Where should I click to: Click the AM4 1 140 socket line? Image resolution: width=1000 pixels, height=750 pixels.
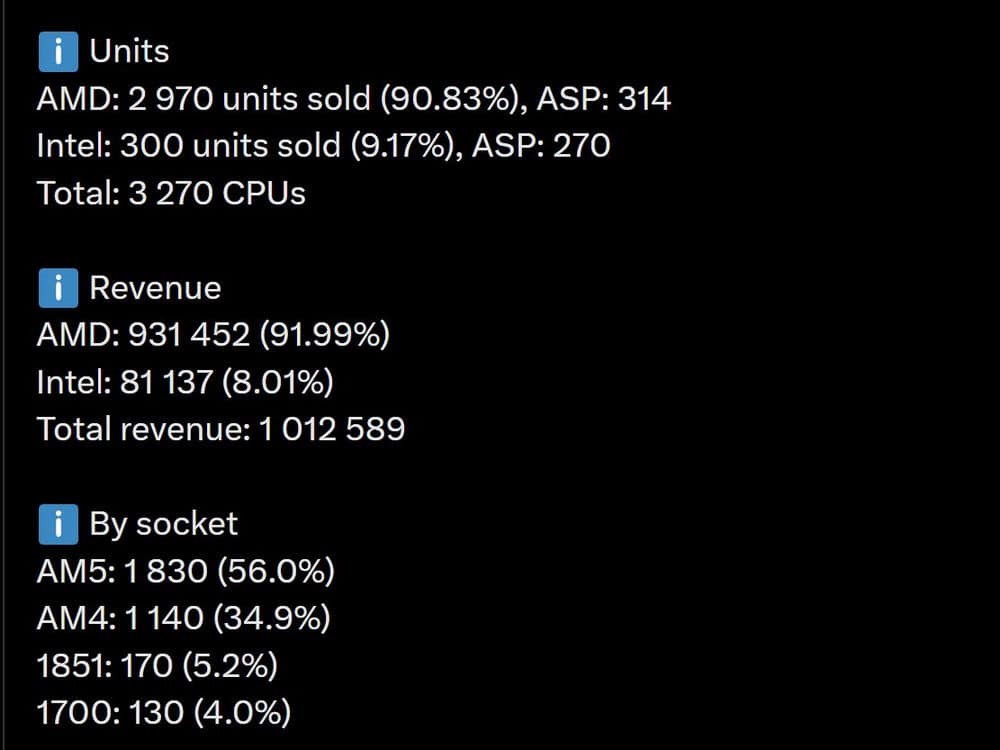point(184,618)
